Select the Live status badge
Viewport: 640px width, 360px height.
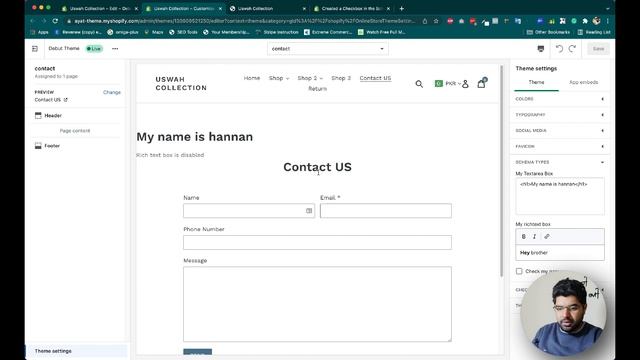tap(94, 49)
